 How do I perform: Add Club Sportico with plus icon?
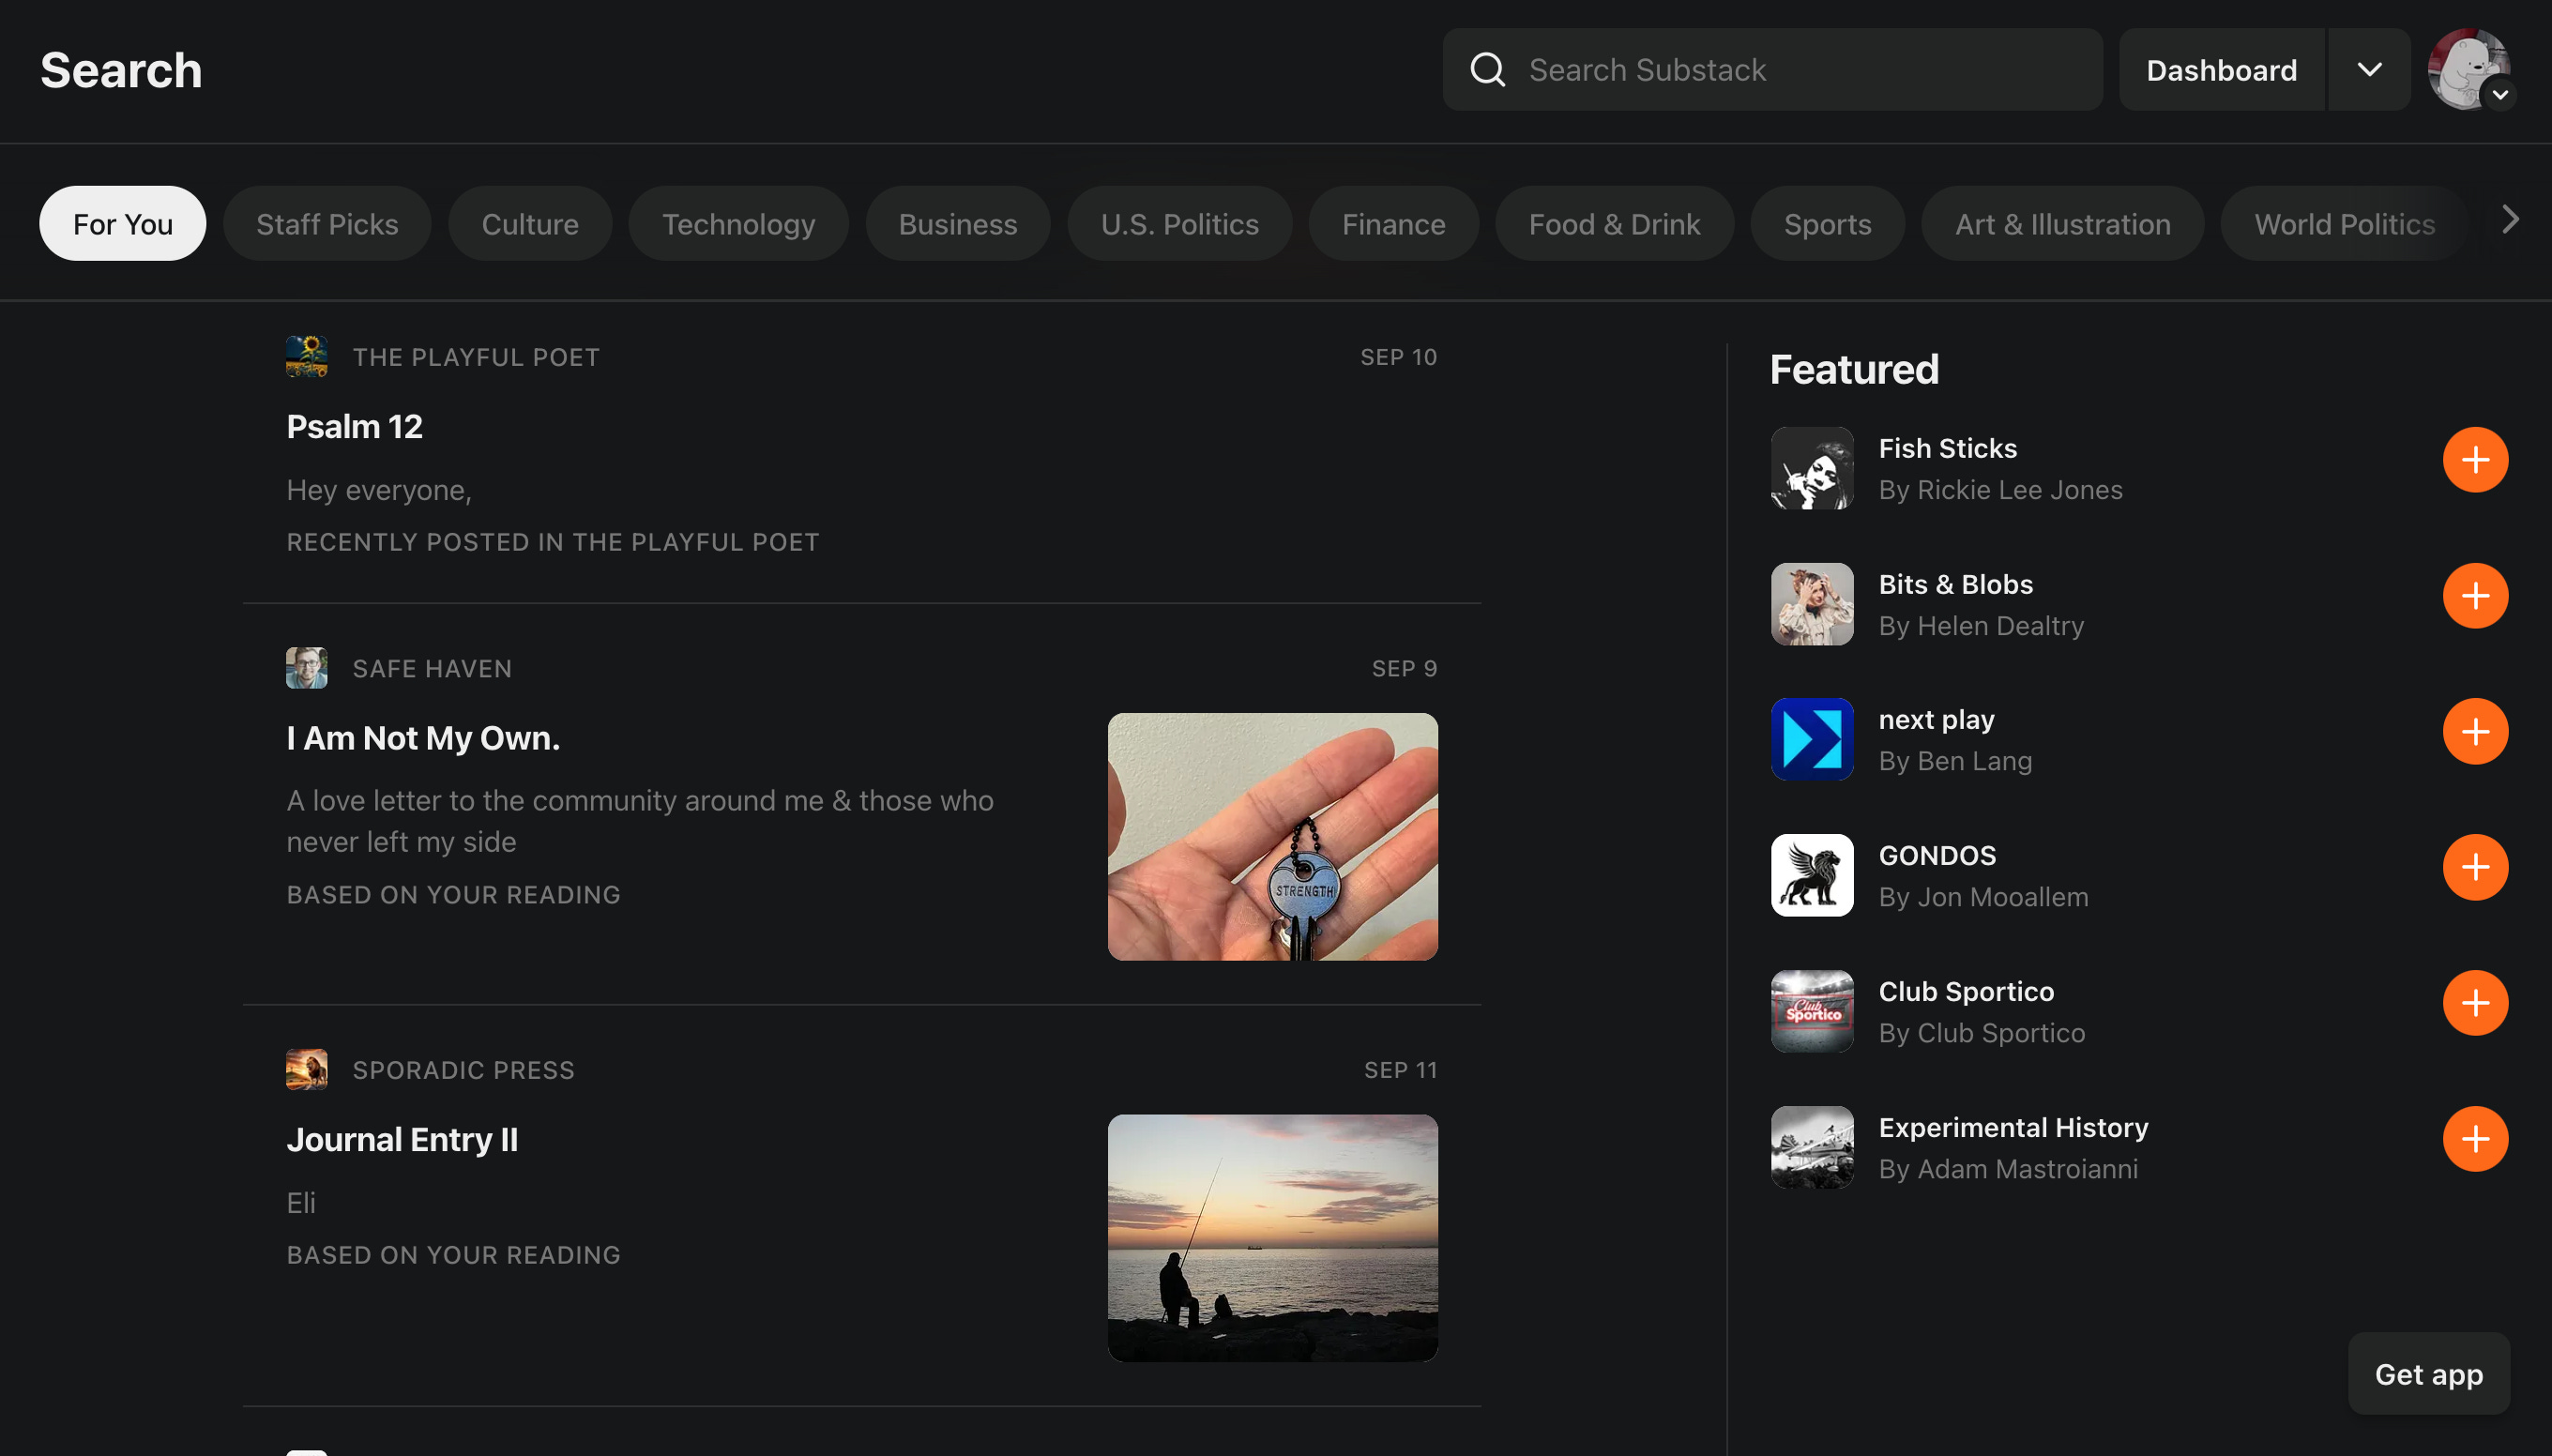point(2474,1003)
